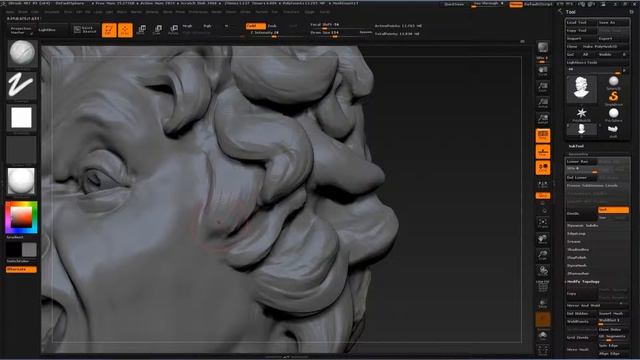Toggle PolyFrame line fill display
Screen dimensions: 640x360
tap(542, 287)
